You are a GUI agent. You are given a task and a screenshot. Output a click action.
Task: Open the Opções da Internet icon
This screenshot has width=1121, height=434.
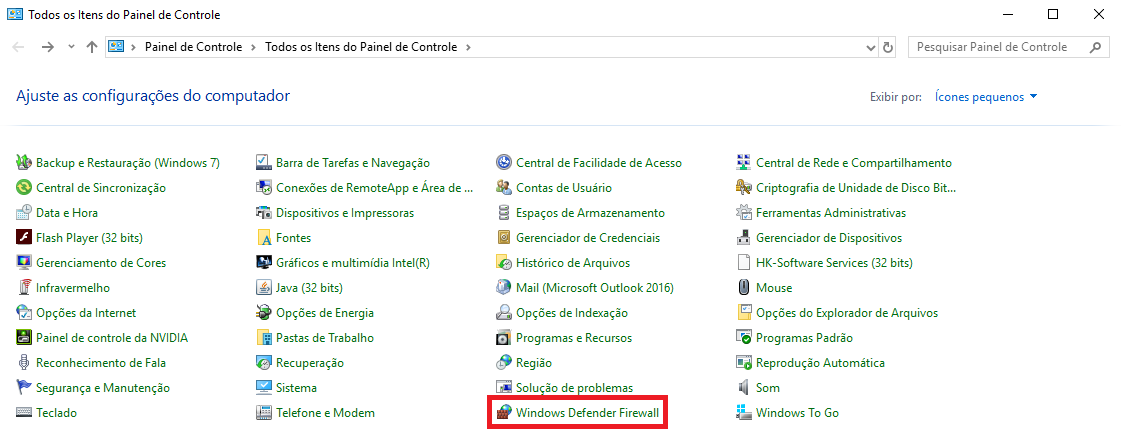[x=24, y=313]
